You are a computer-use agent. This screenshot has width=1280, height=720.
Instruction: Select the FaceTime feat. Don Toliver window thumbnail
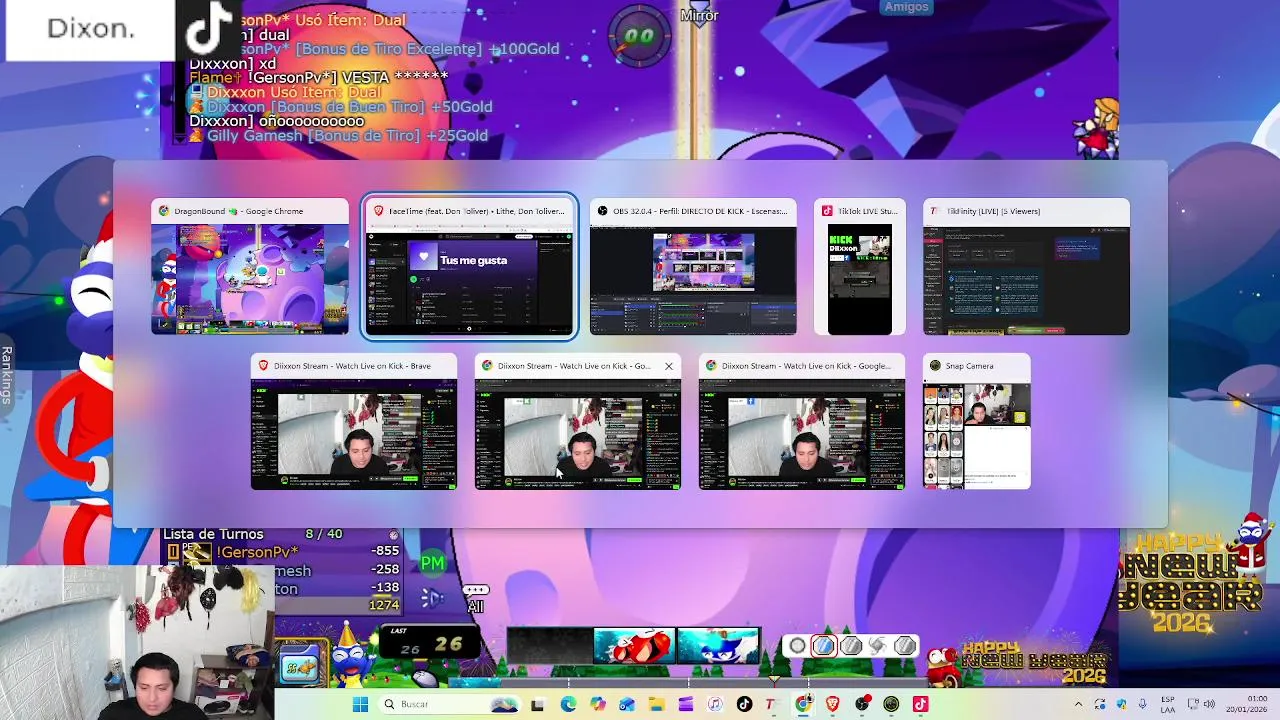click(469, 267)
